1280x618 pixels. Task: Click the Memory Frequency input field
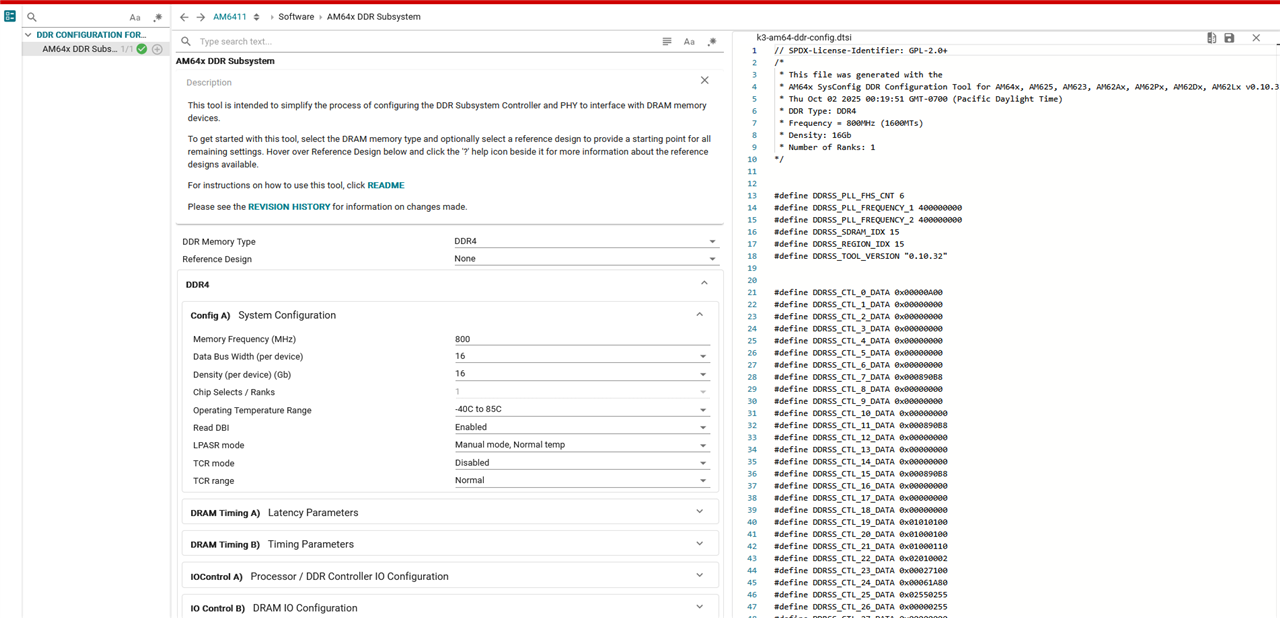pyautogui.click(x=581, y=339)
